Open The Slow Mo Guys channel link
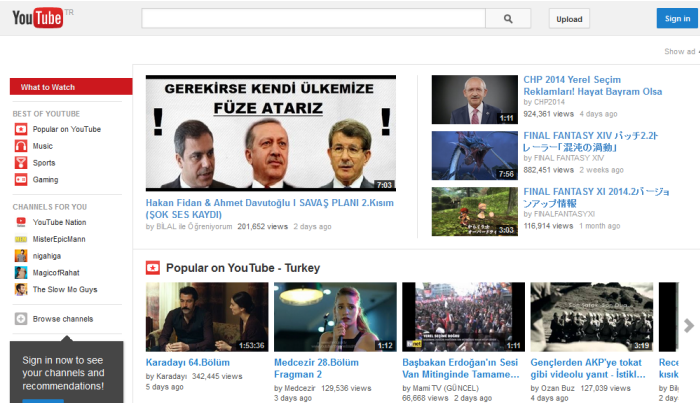 [x=65, y=289]
